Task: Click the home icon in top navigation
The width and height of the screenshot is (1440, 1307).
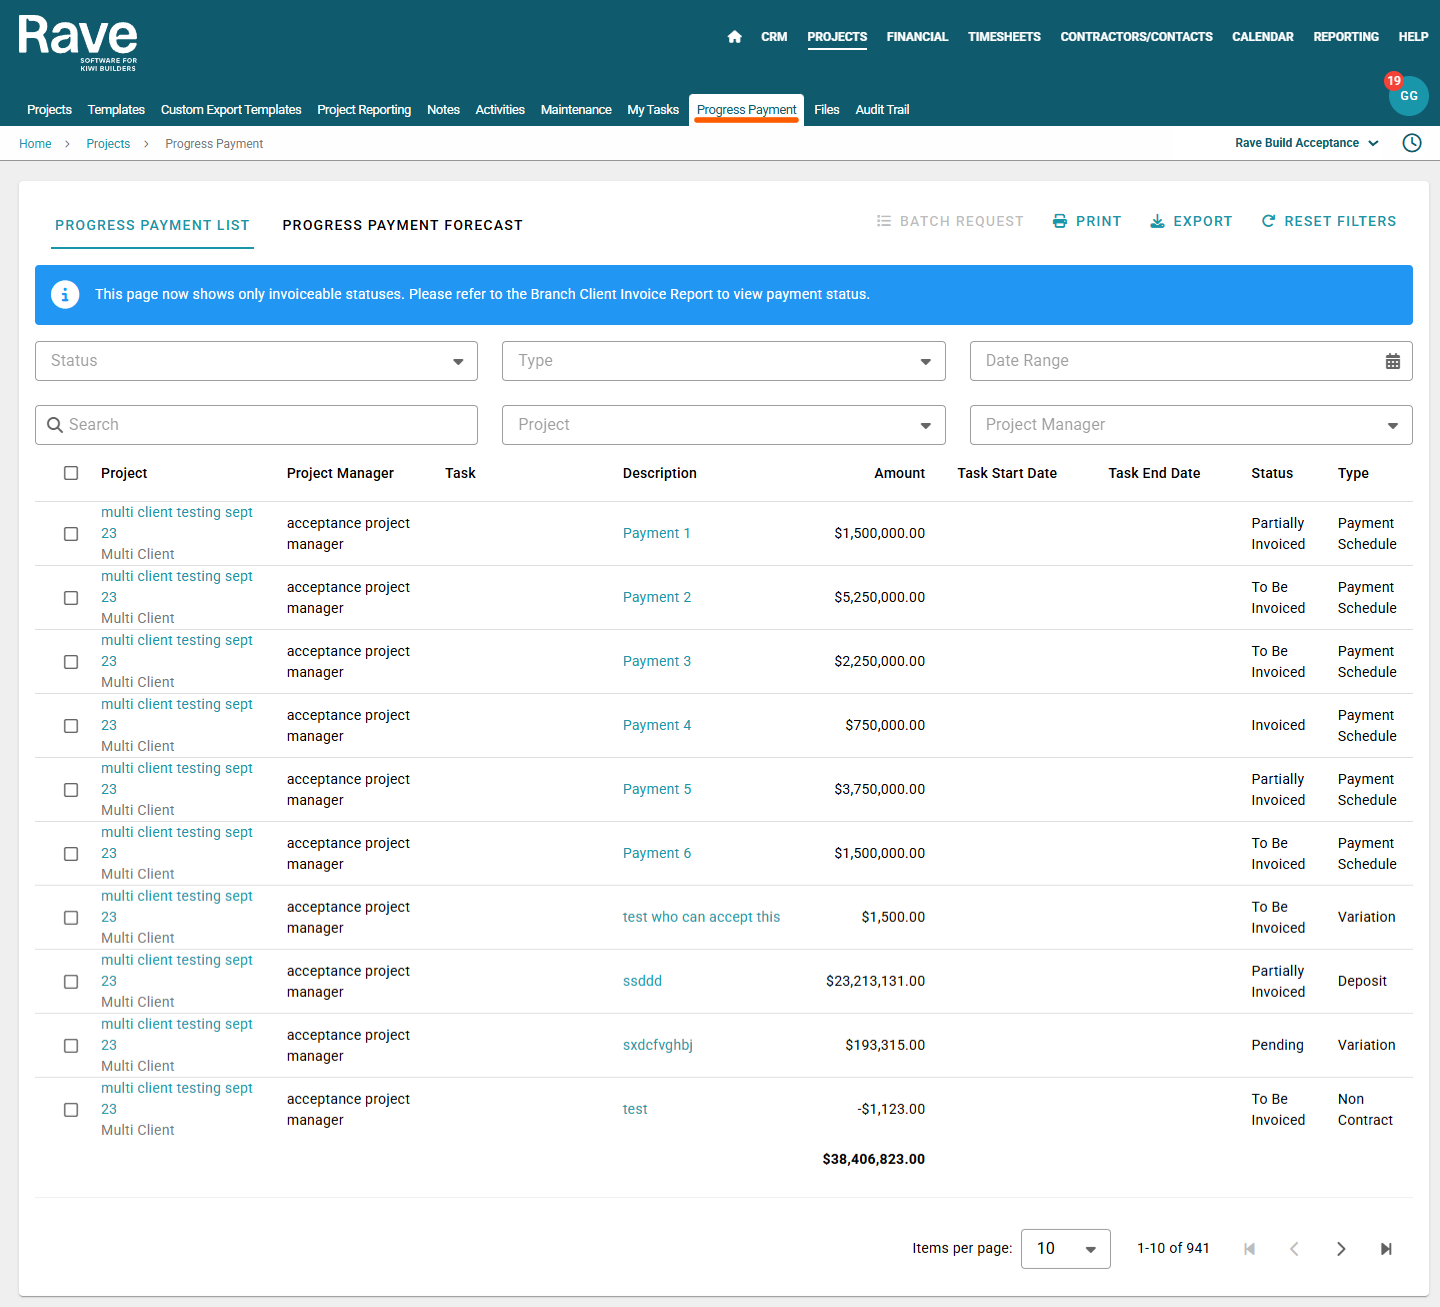Action: pos(734,37)
